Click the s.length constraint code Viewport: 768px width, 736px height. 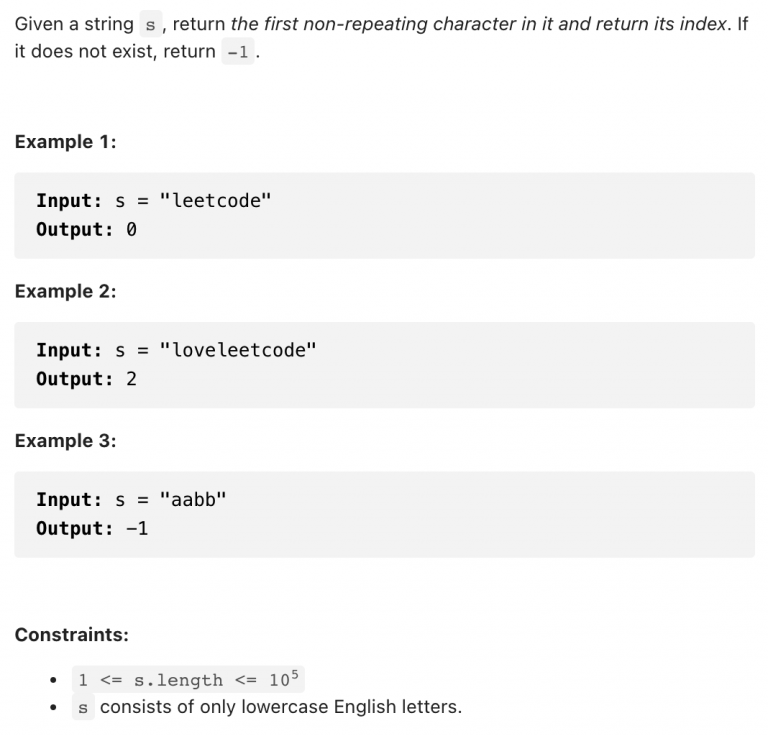[188, 679]
